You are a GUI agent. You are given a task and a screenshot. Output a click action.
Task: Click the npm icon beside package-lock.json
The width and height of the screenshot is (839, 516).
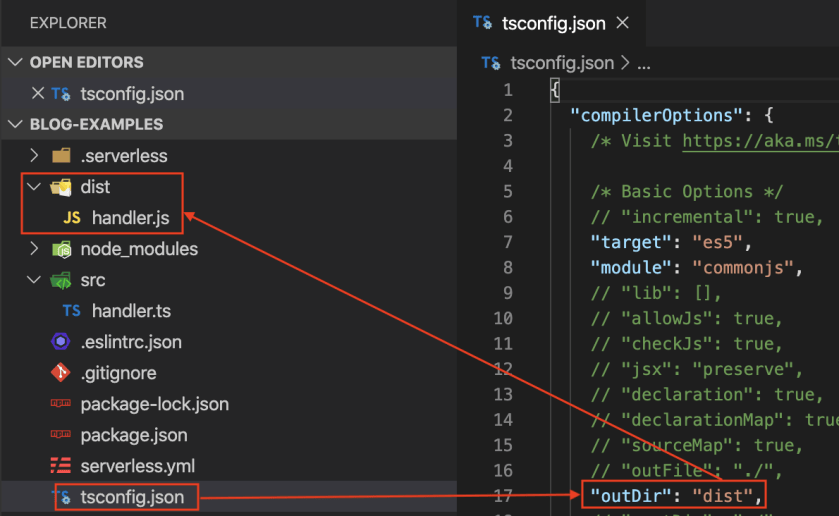[60, 403]
